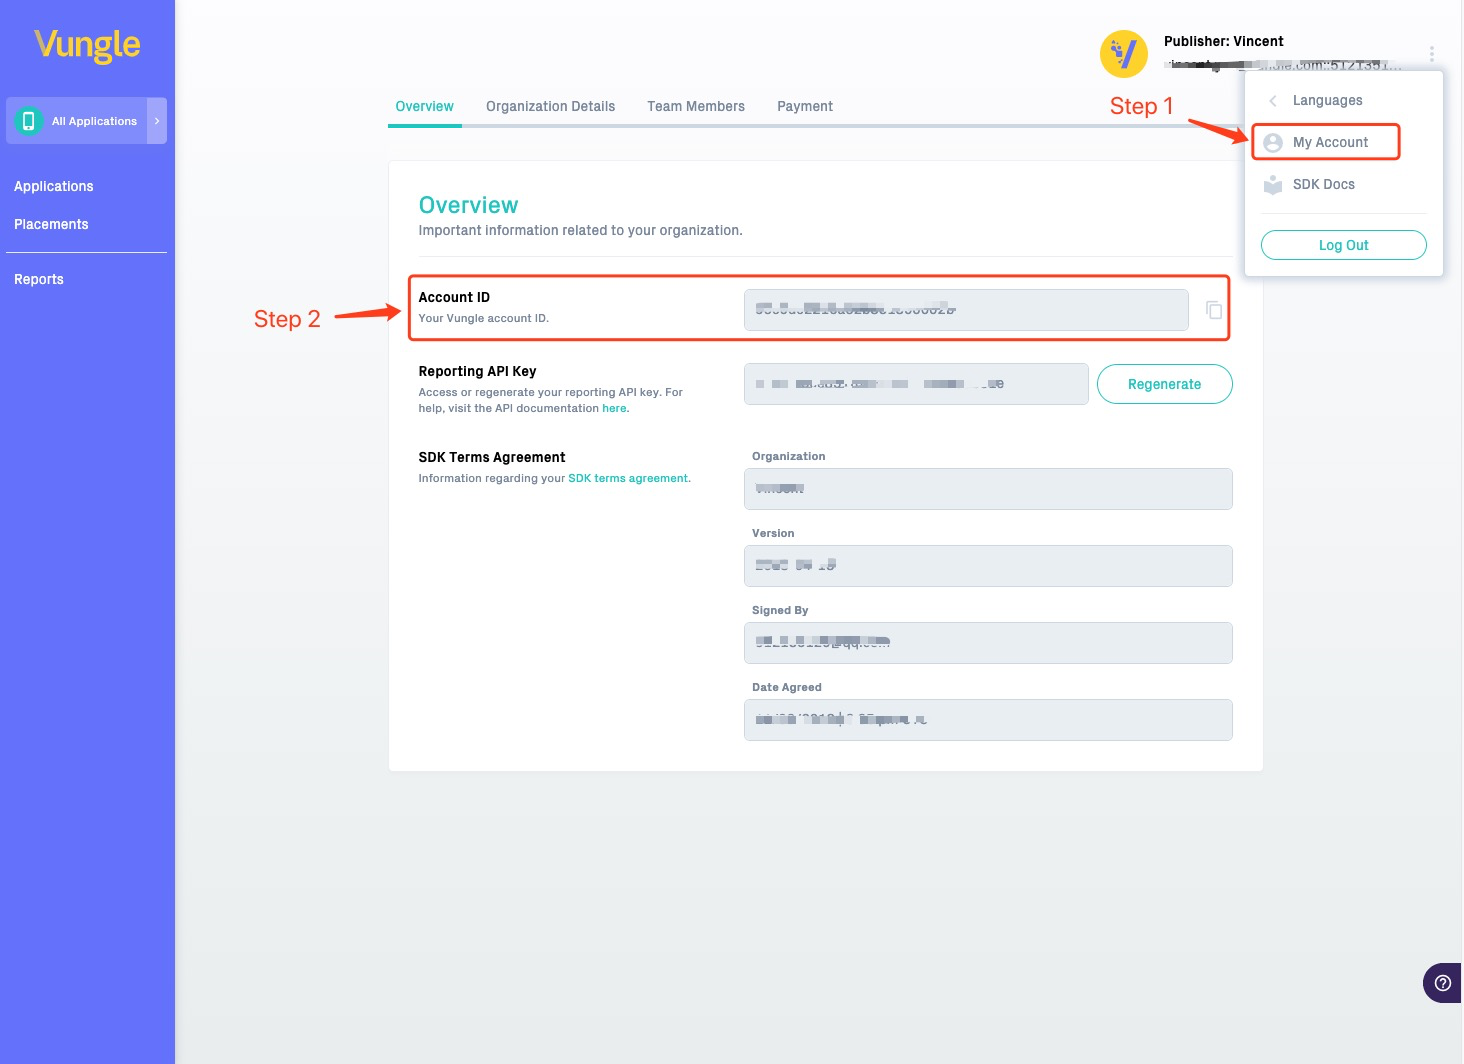This screenshot has width=1464, height=1064.
Task: Go back using the Languages chevron
Action: (1273, 101)
